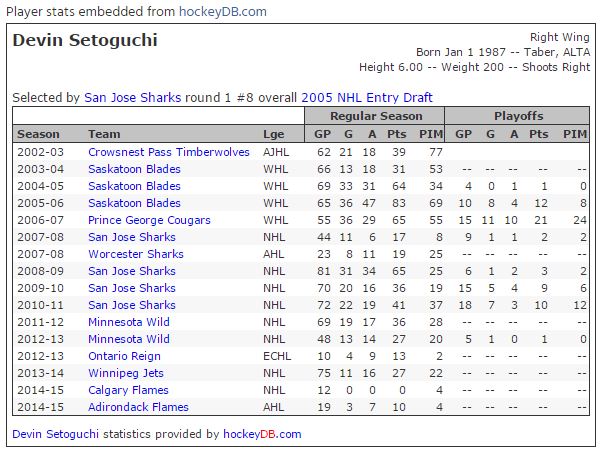The image size is (604, 456).
Task: Click the Season column header
Action: [x=38, y=134]
